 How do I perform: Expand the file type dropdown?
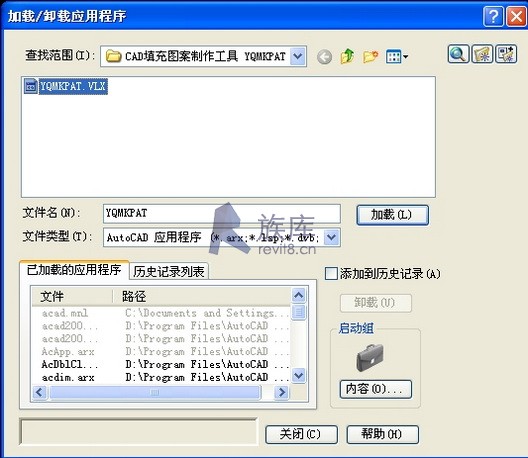click(x=331, y=237)
